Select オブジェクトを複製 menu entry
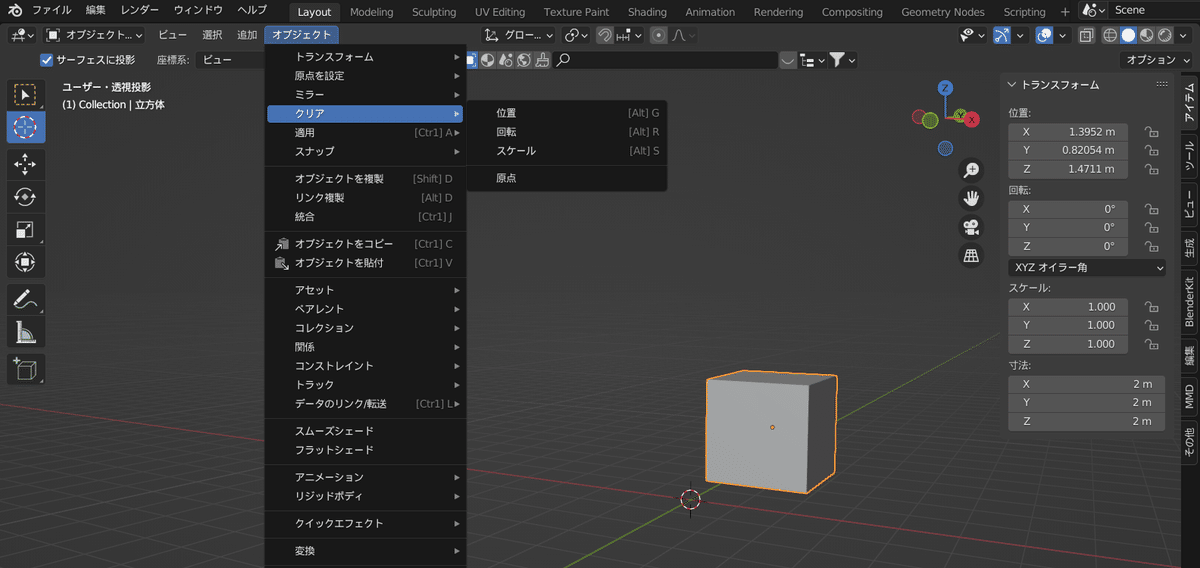Viewport: 1200px width, 568px height. click(x=364, y=179)
